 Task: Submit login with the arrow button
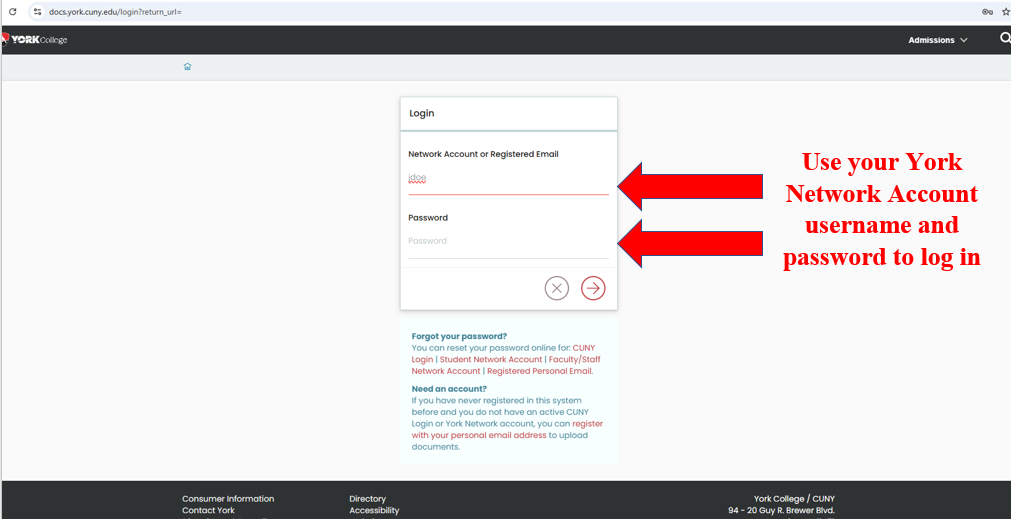593,289
